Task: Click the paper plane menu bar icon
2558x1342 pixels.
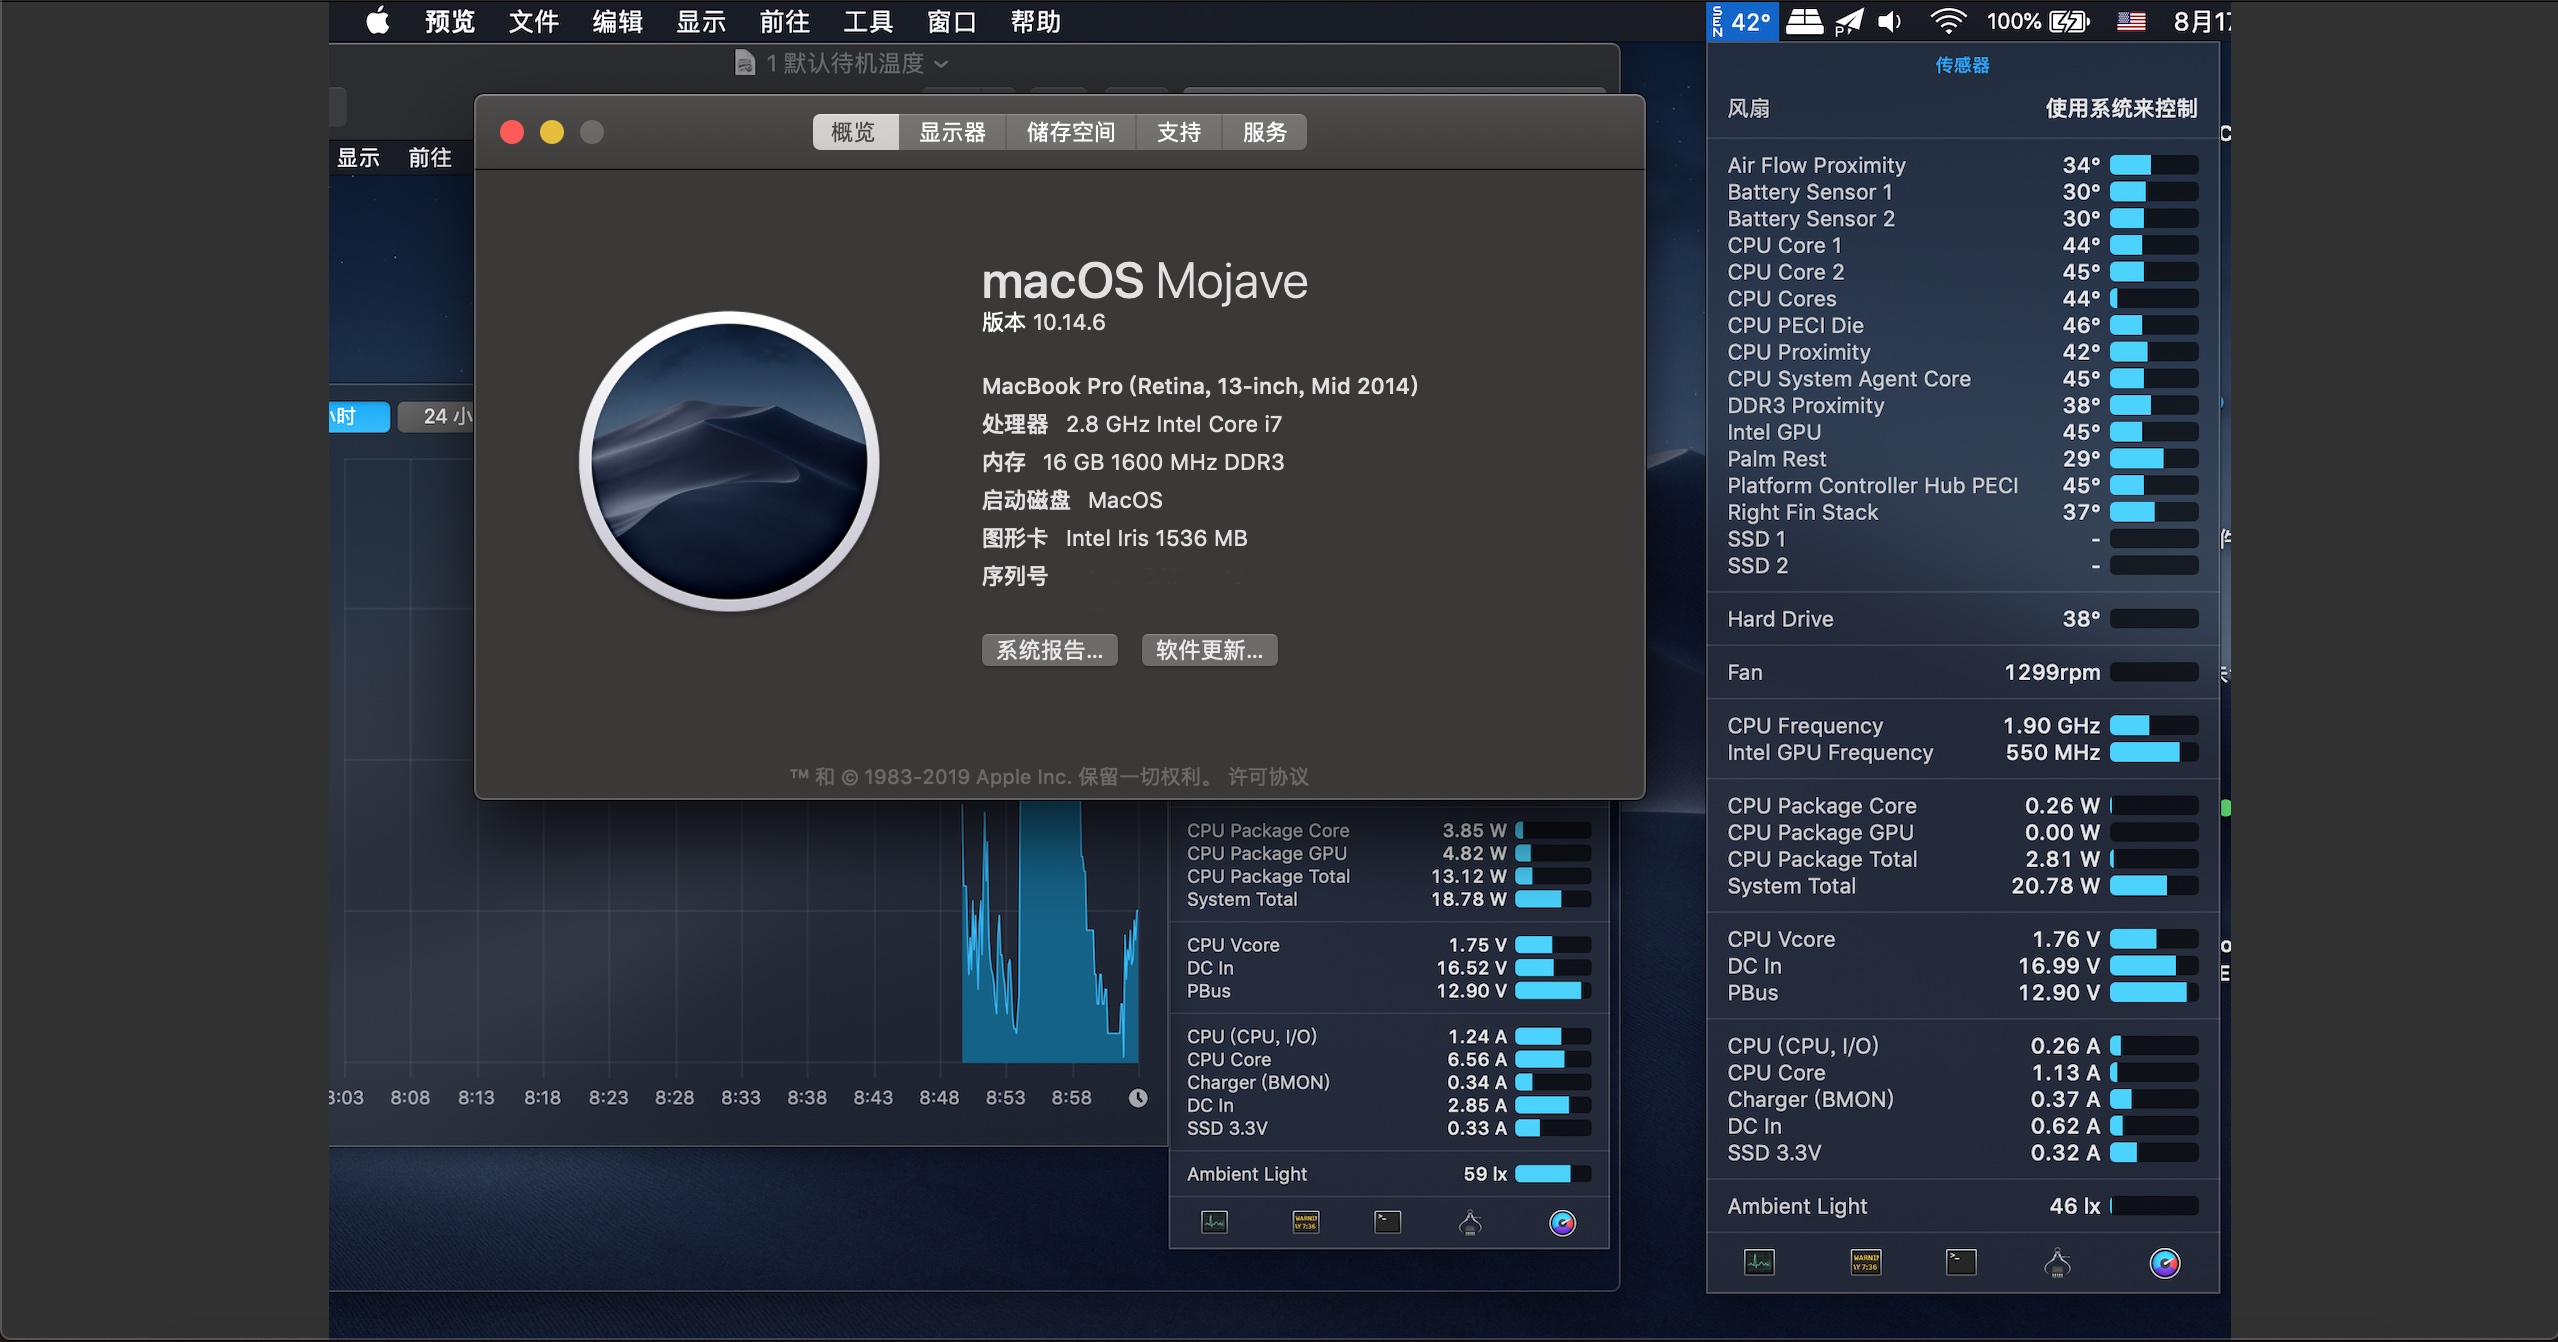Action: click(x=1849, y=21)
